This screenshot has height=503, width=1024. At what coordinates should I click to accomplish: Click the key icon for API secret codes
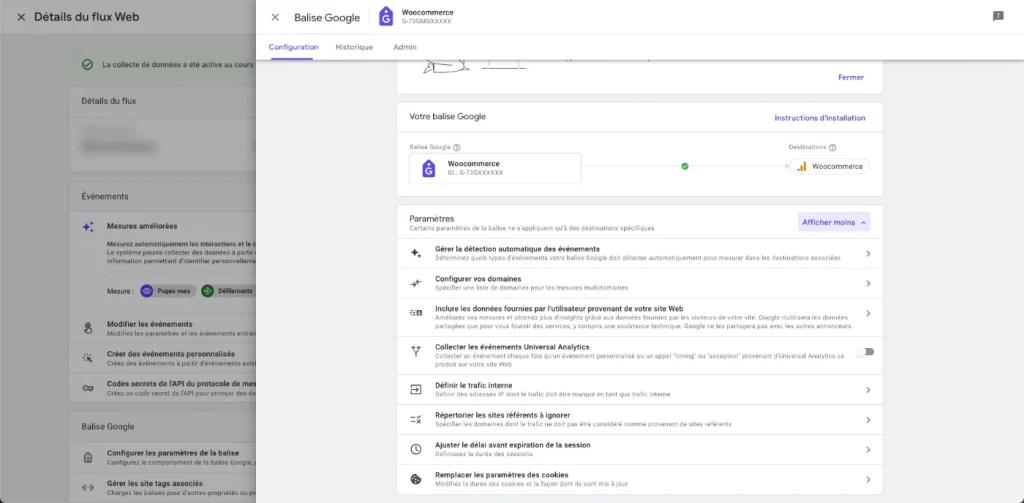(x=88, y=388)
